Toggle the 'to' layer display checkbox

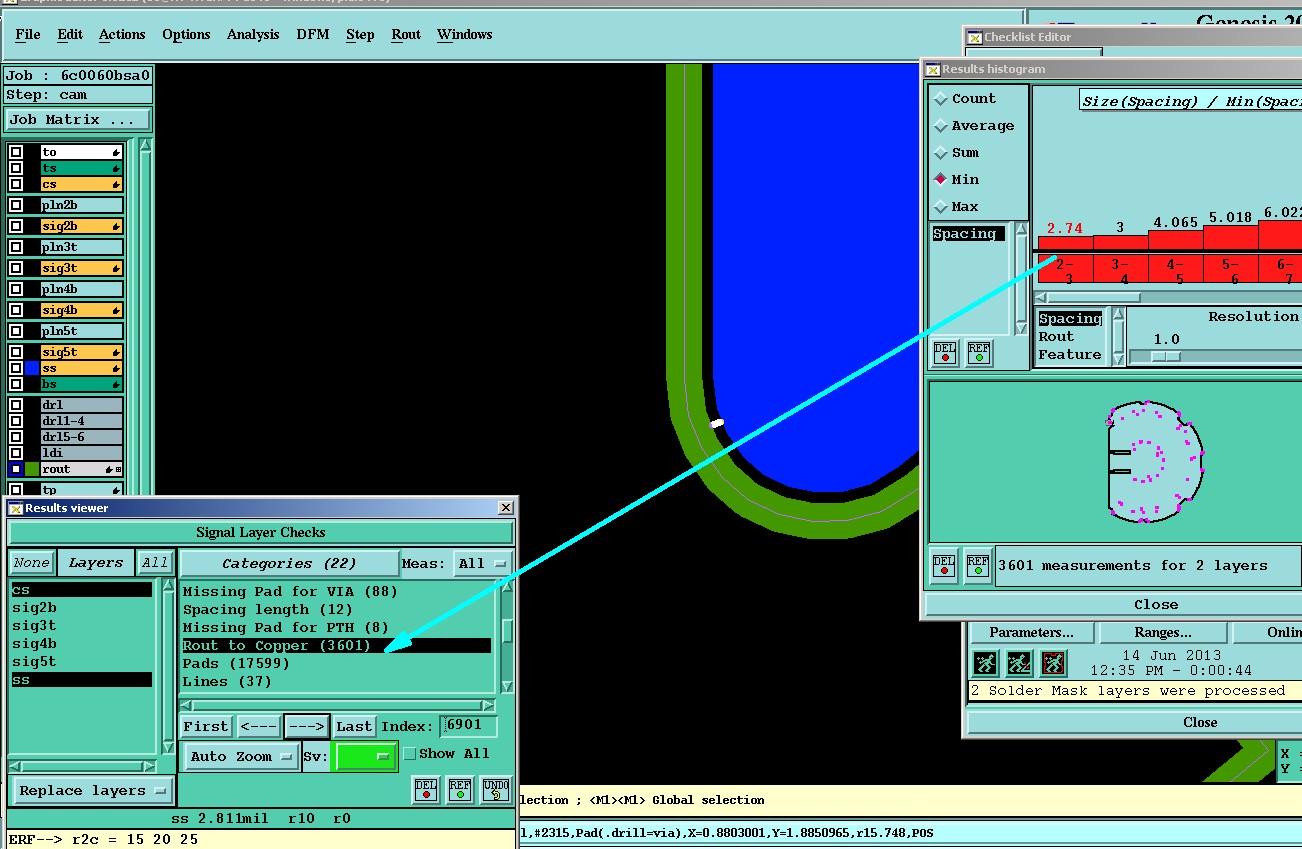pyautogui.click(x=16, y=152)
